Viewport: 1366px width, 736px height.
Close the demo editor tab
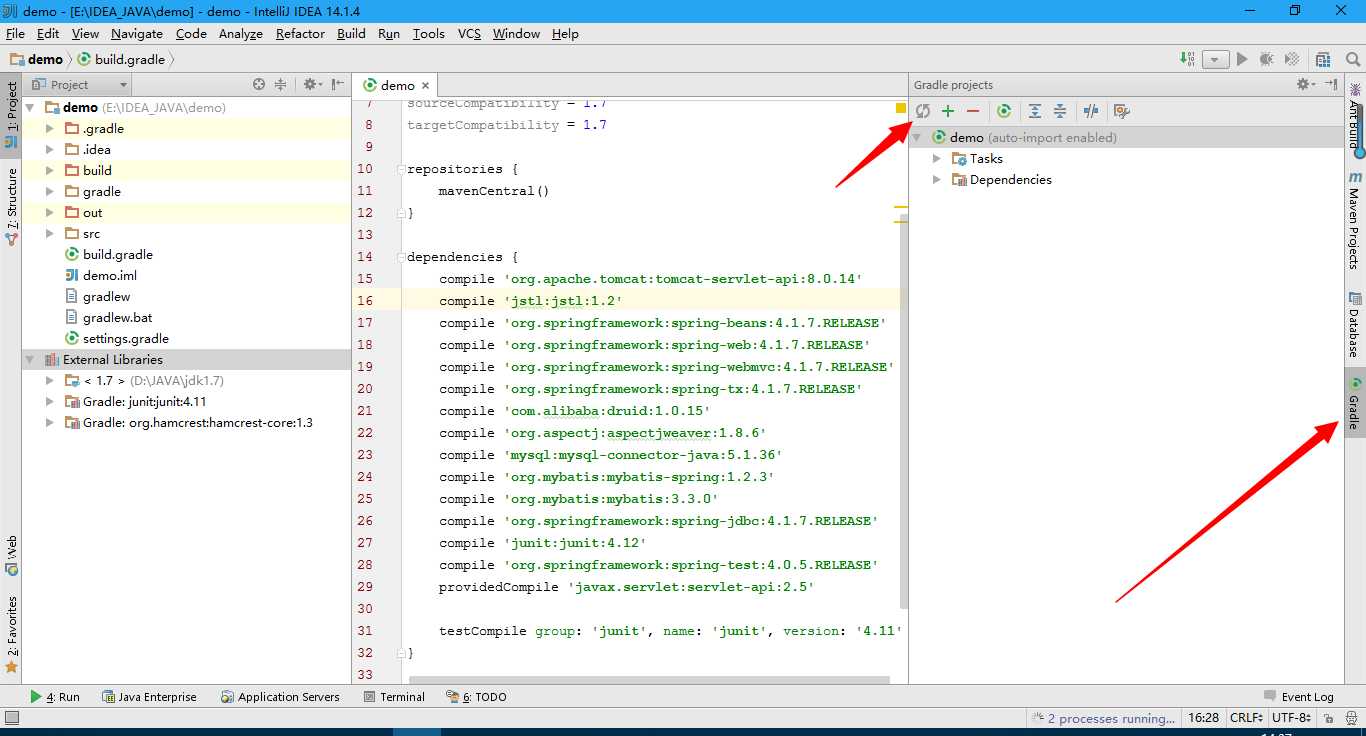click(x=425, y=86)
